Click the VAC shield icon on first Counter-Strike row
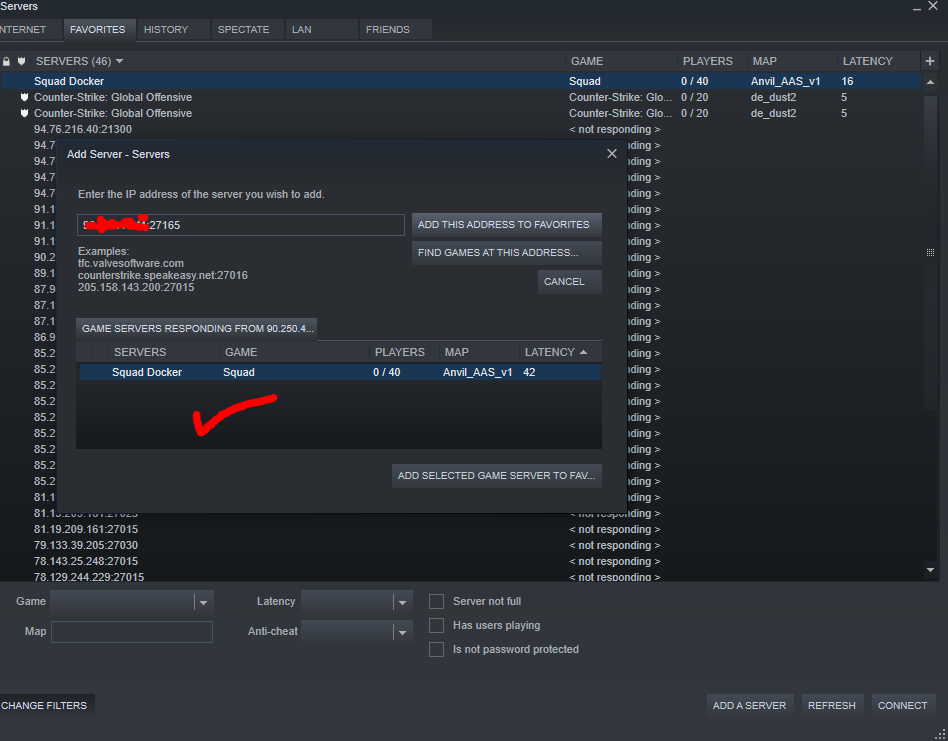This screenshot has width=948, height=741. (24, 97)
